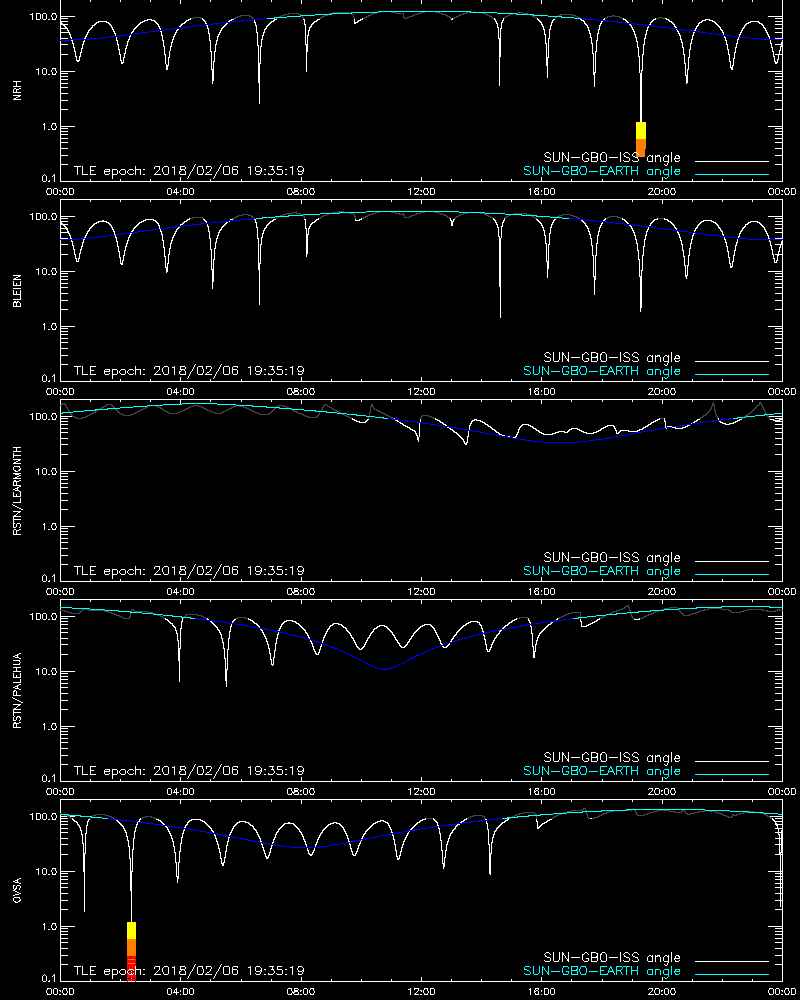Image resolution: width=800 pixels, height=1000 pixels.
Task: Select the TLE epoch text in BLEIEN panel
Action: (189, 371)
